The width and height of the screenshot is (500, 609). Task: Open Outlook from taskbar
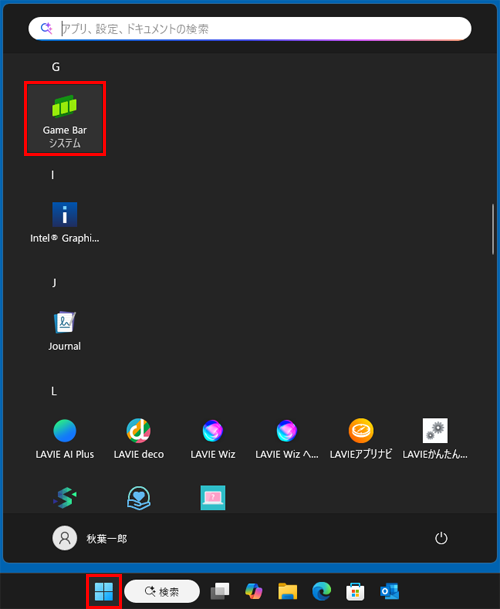(x=389, y=592)
